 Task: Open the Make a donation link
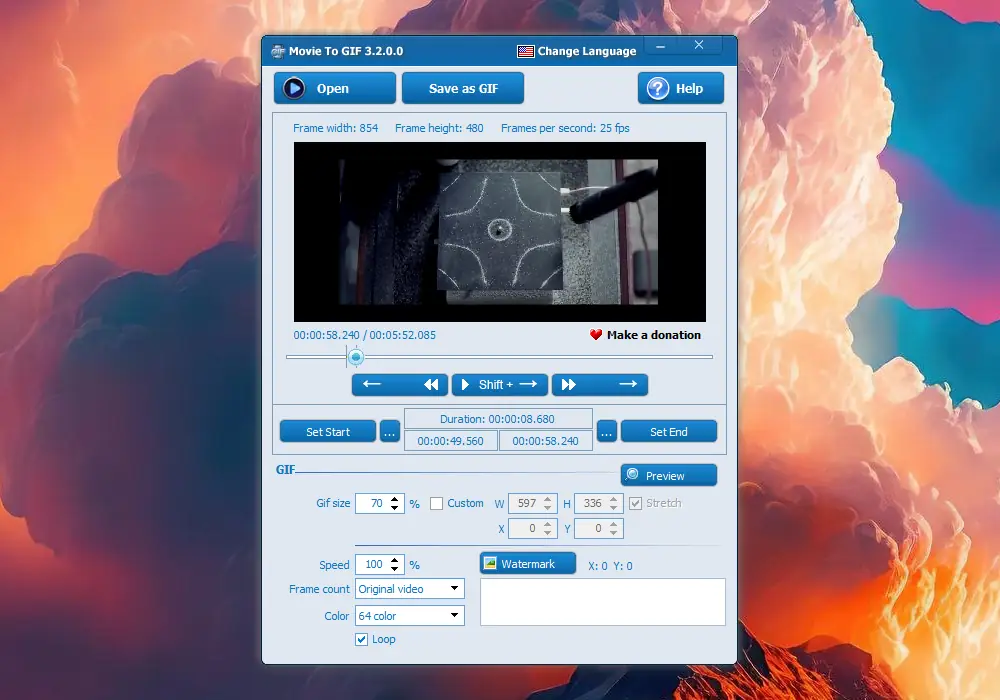point(654,335)
